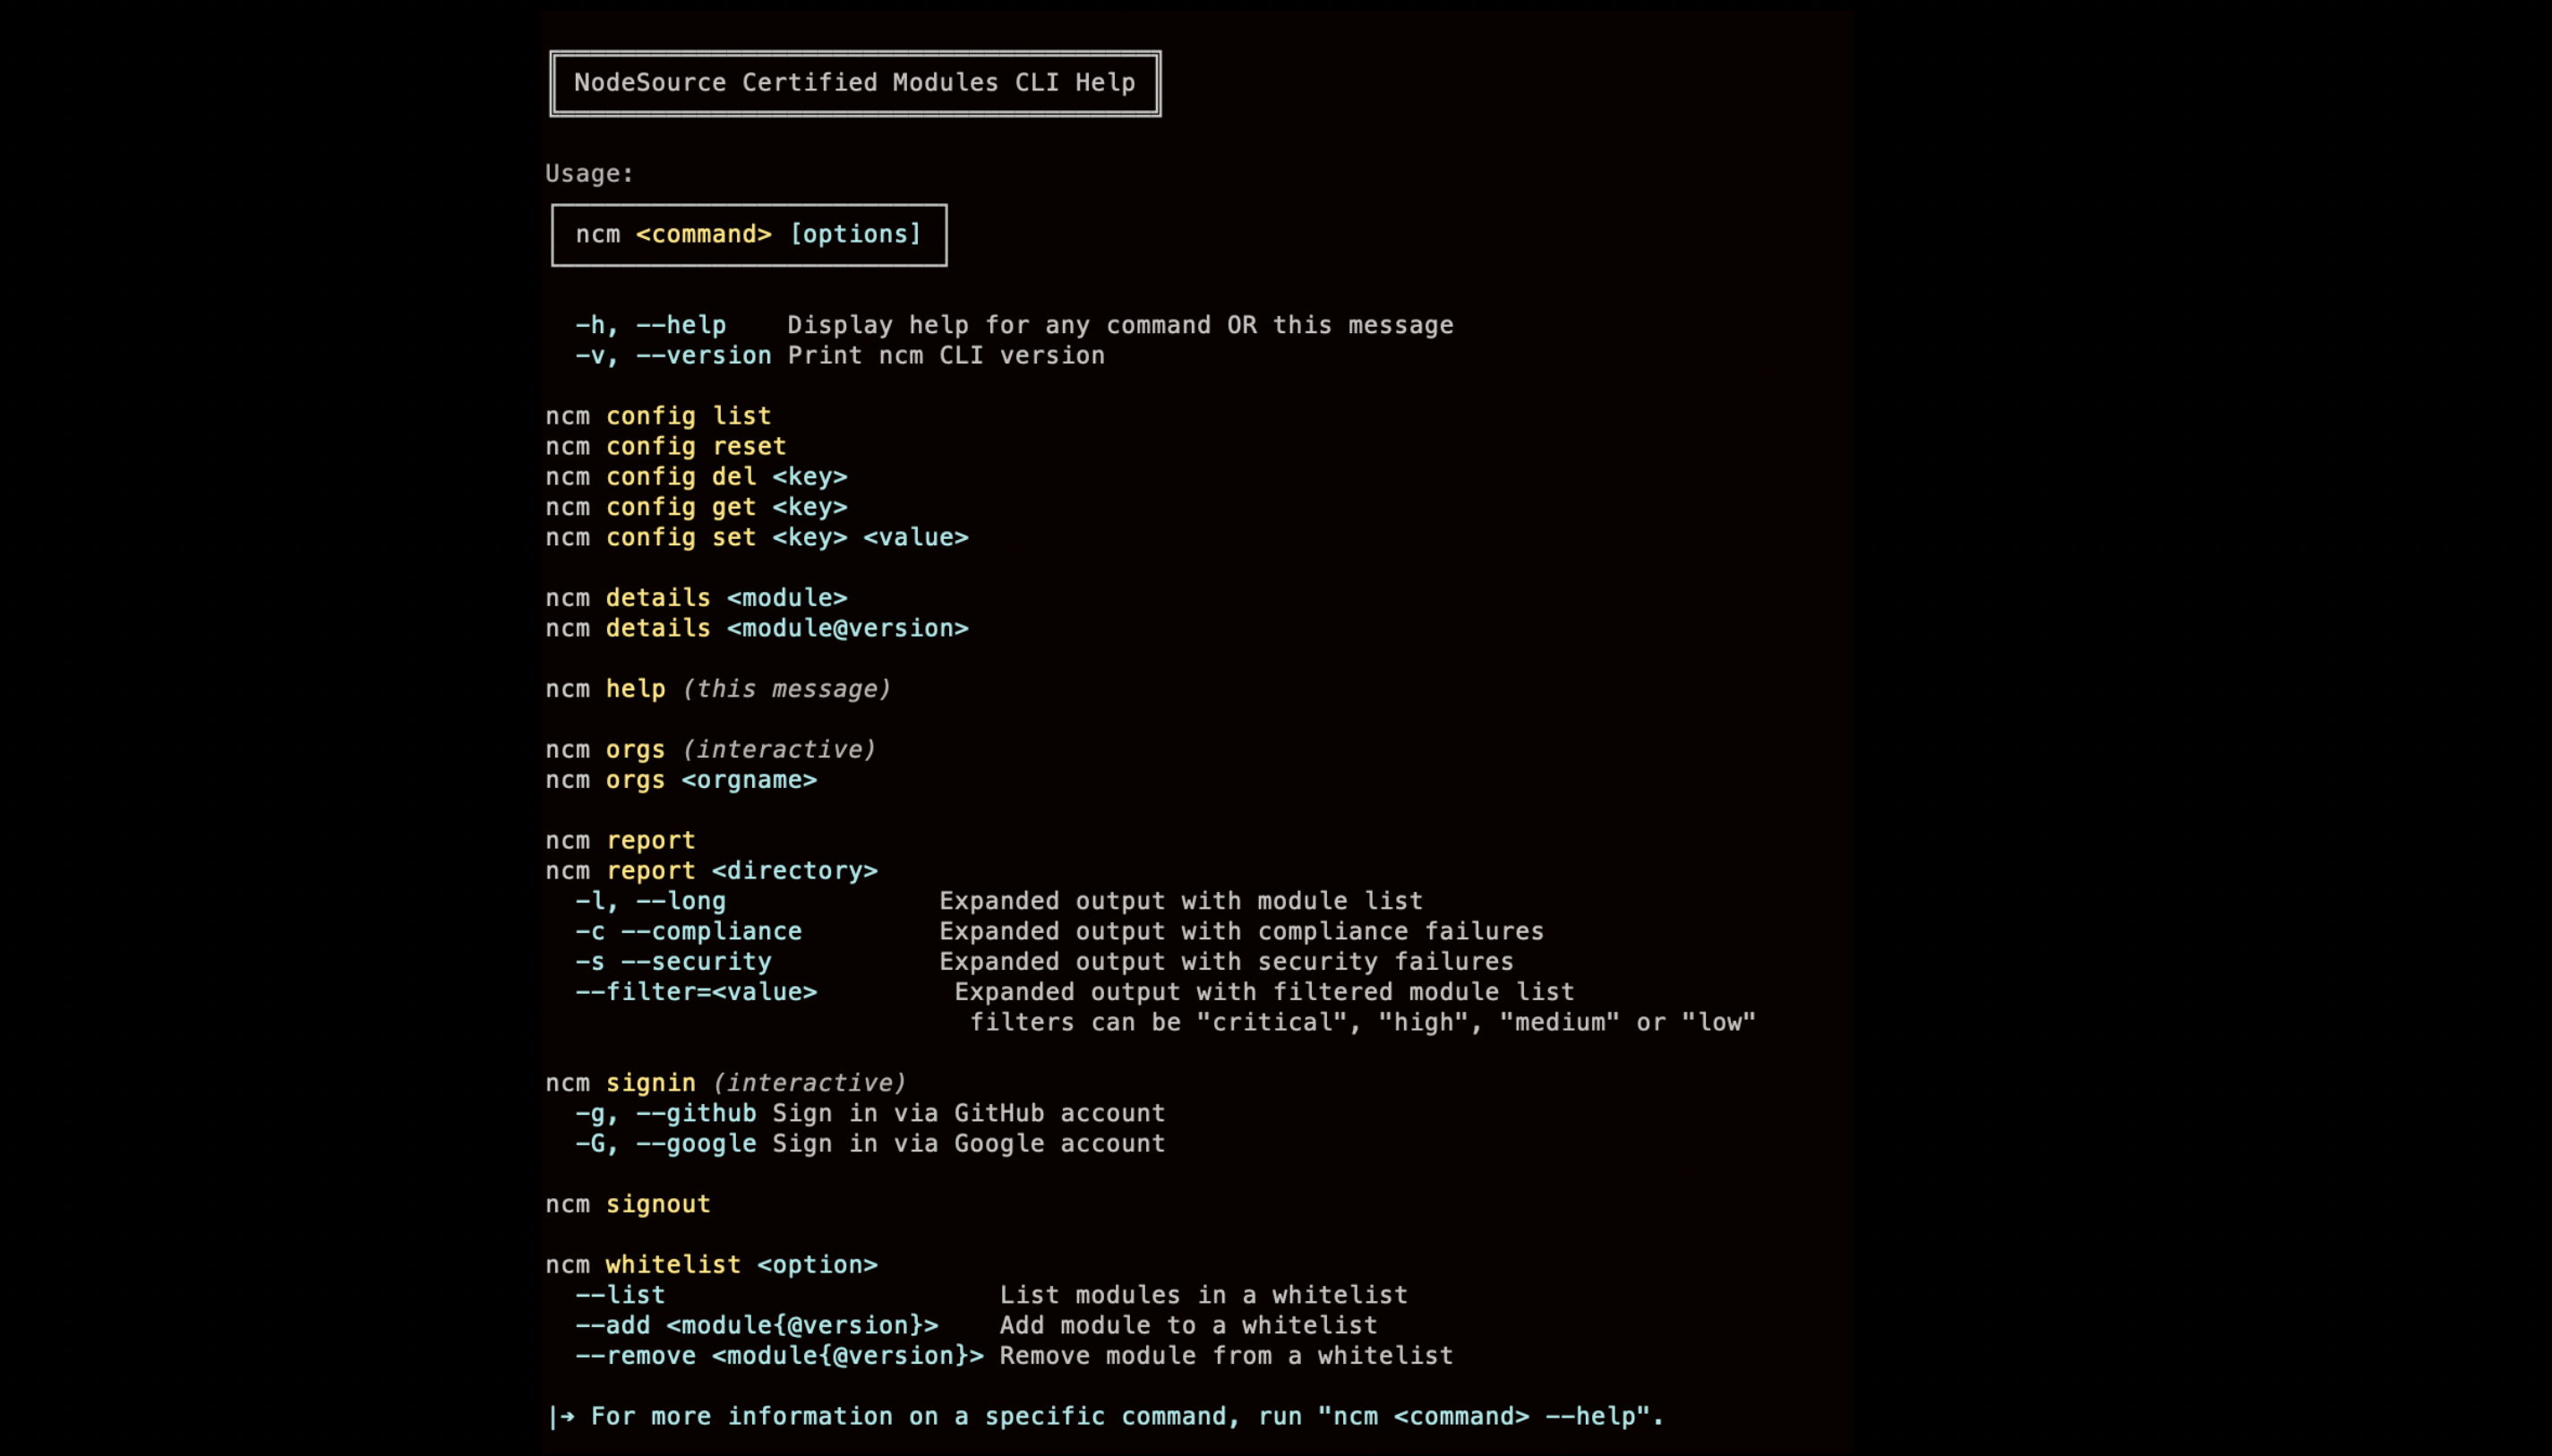Click 'ncm report <directory>' line
Screen dimensions: 2552x1456
pos(711,871)
